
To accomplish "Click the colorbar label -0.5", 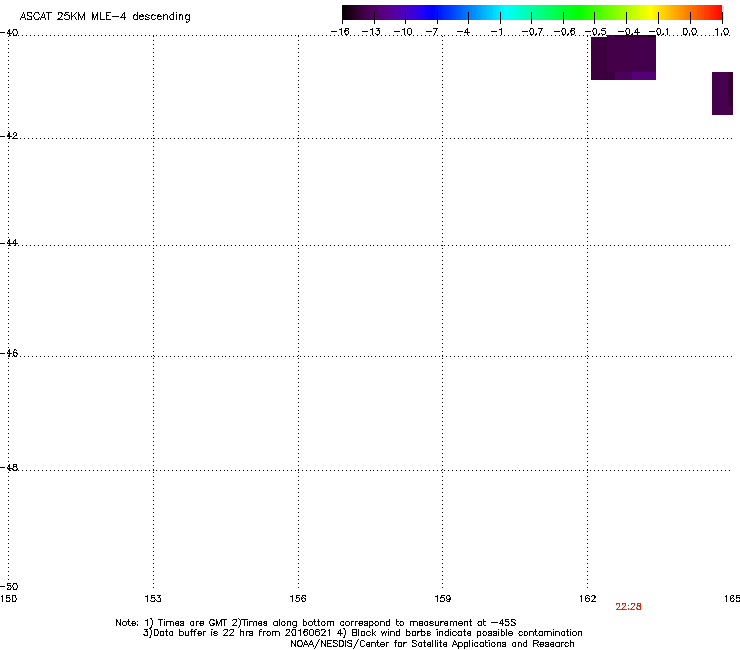I will pyautogui.click(x=596, y=32).
